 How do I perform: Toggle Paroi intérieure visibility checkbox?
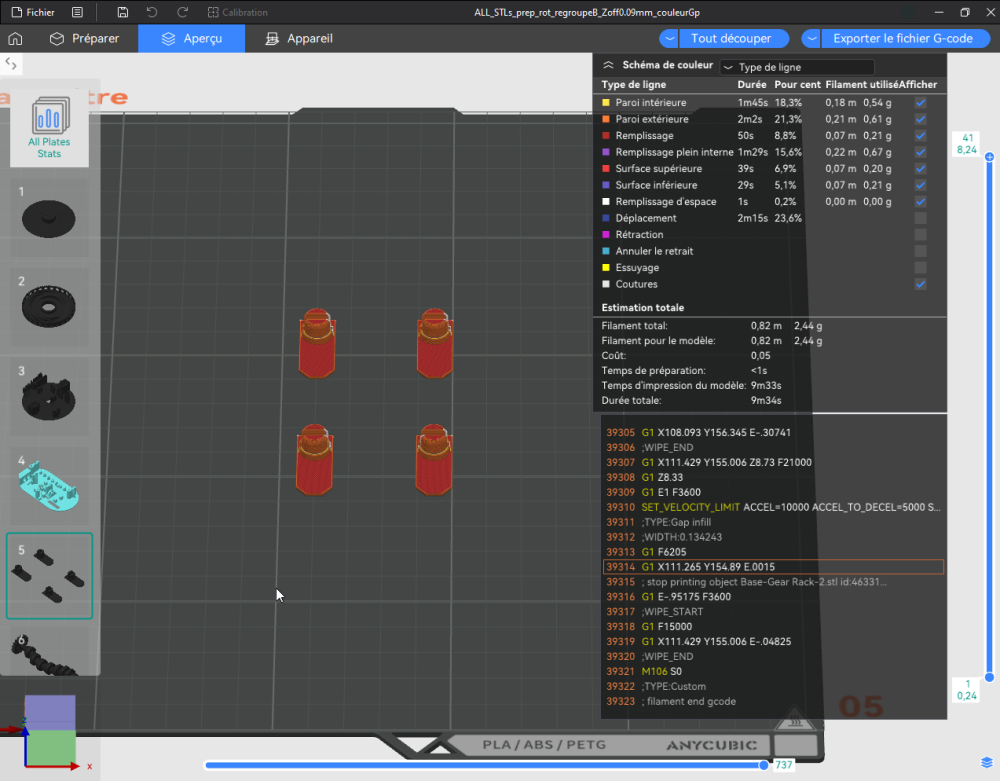920,102
